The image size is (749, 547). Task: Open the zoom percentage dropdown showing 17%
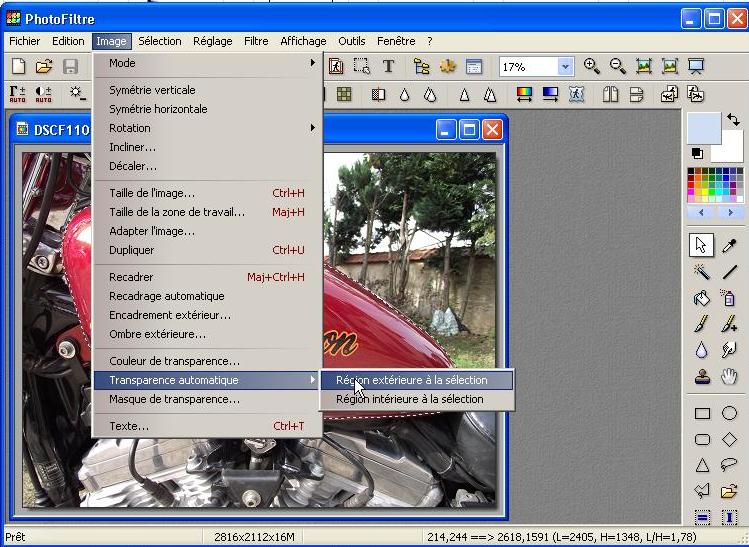click(565, 66)
